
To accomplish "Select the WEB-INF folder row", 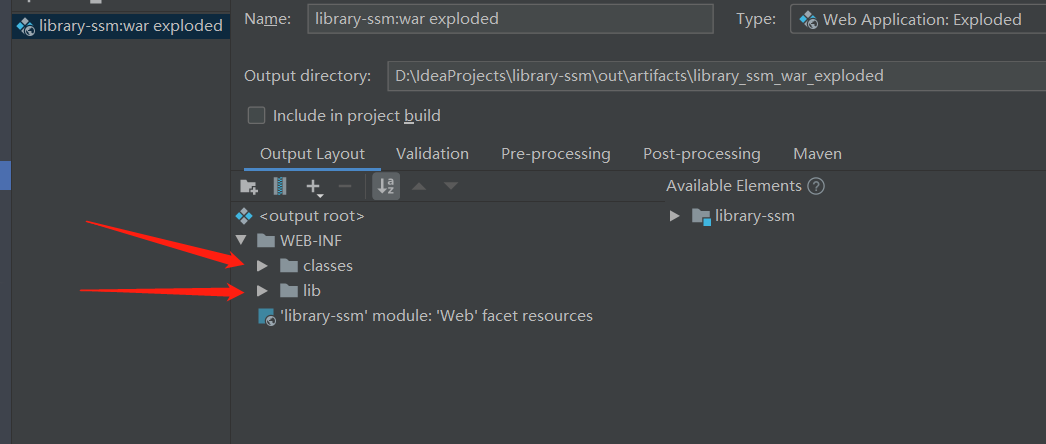I will pos(311,241).
